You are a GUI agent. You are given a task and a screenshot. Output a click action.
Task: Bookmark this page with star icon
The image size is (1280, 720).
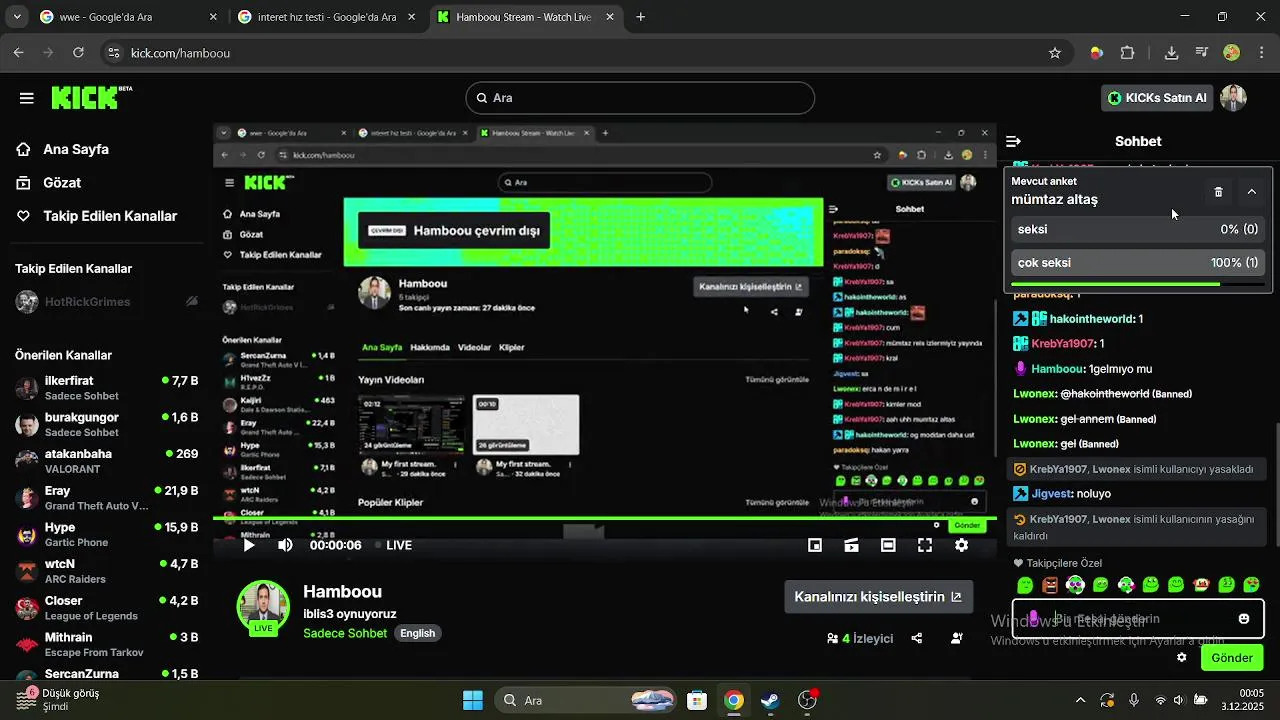(1054, 53)
